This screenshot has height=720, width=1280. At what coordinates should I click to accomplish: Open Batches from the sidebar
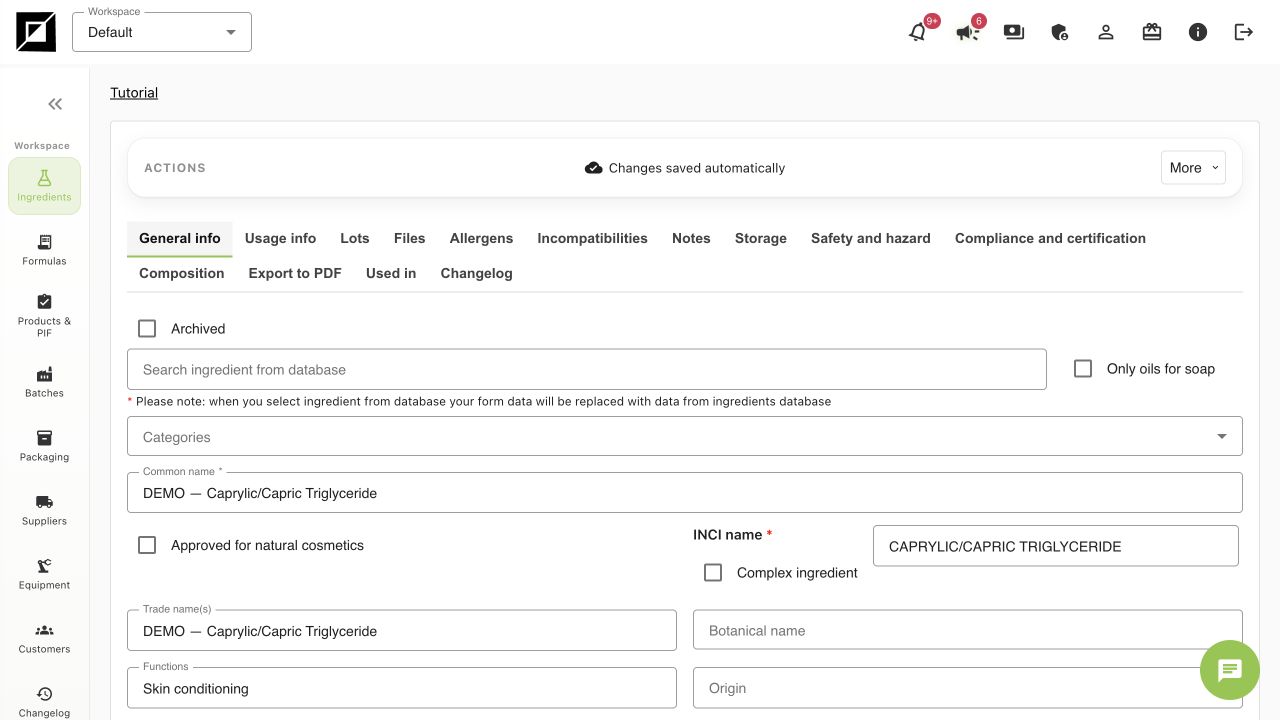point(44,382)
